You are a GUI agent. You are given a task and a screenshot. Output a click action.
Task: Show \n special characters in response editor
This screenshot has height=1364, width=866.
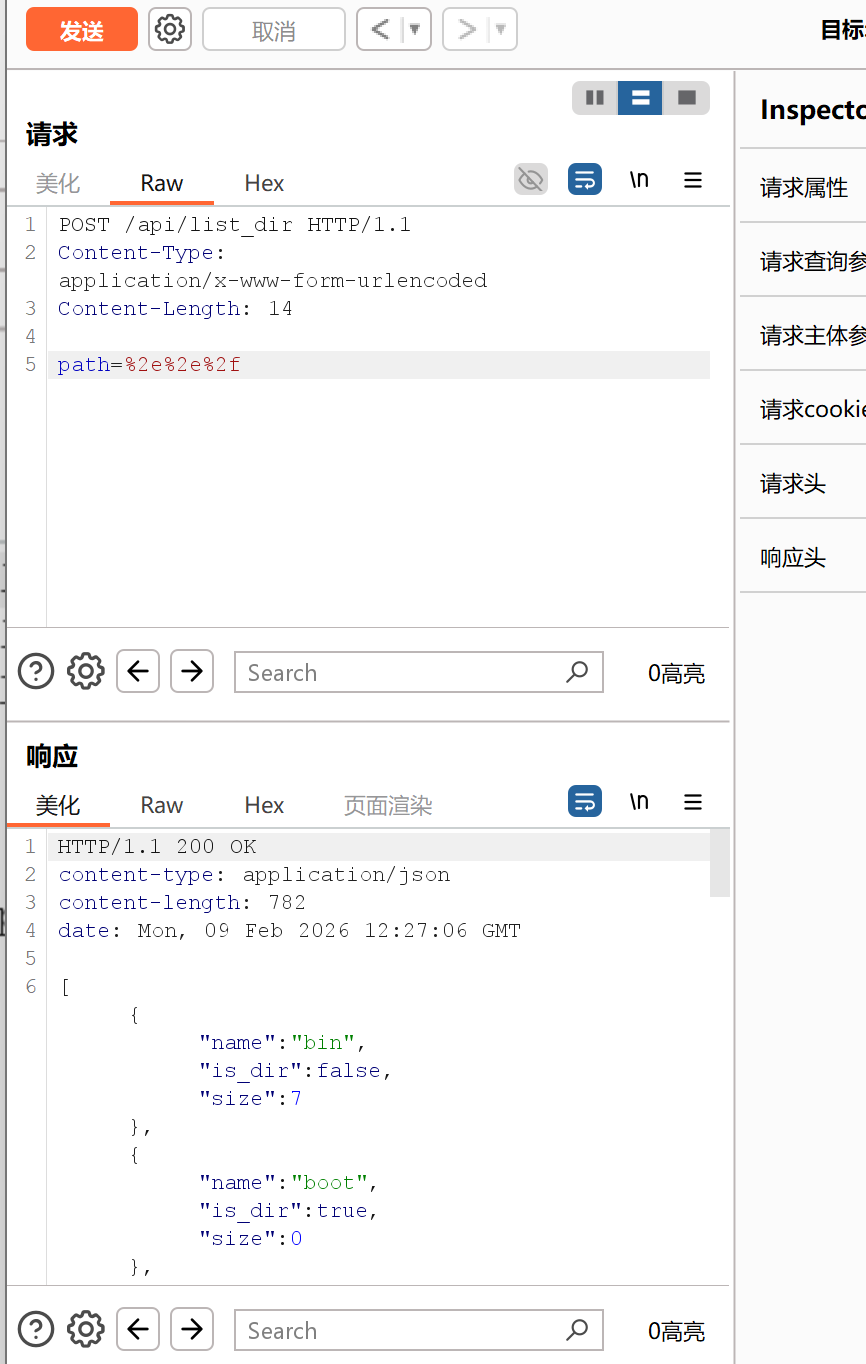[639, 802]
